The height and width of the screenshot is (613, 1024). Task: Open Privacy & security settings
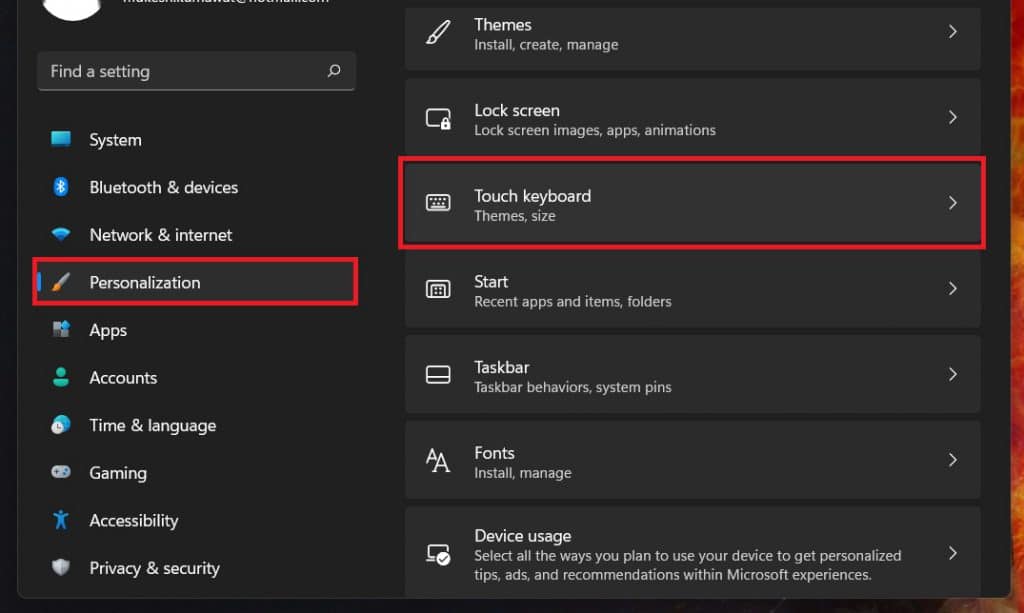[x=195, y=568]
